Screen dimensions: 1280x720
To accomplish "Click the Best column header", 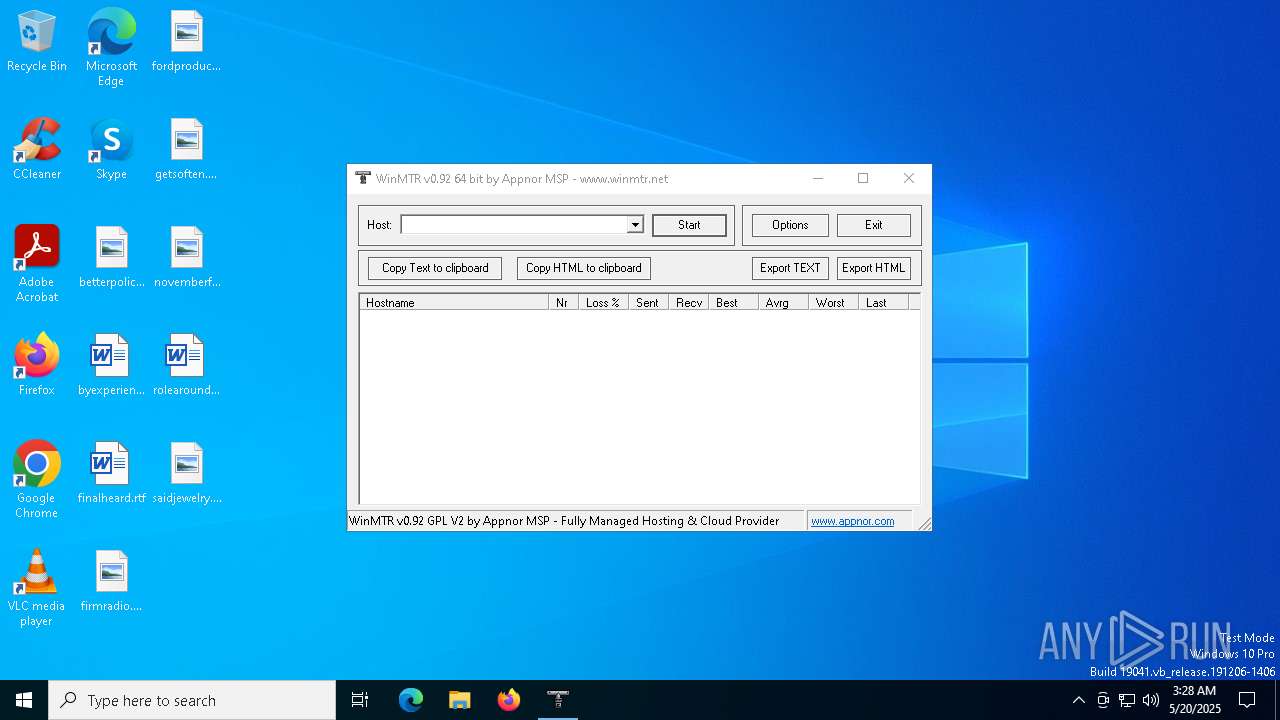I will point(734,302).
